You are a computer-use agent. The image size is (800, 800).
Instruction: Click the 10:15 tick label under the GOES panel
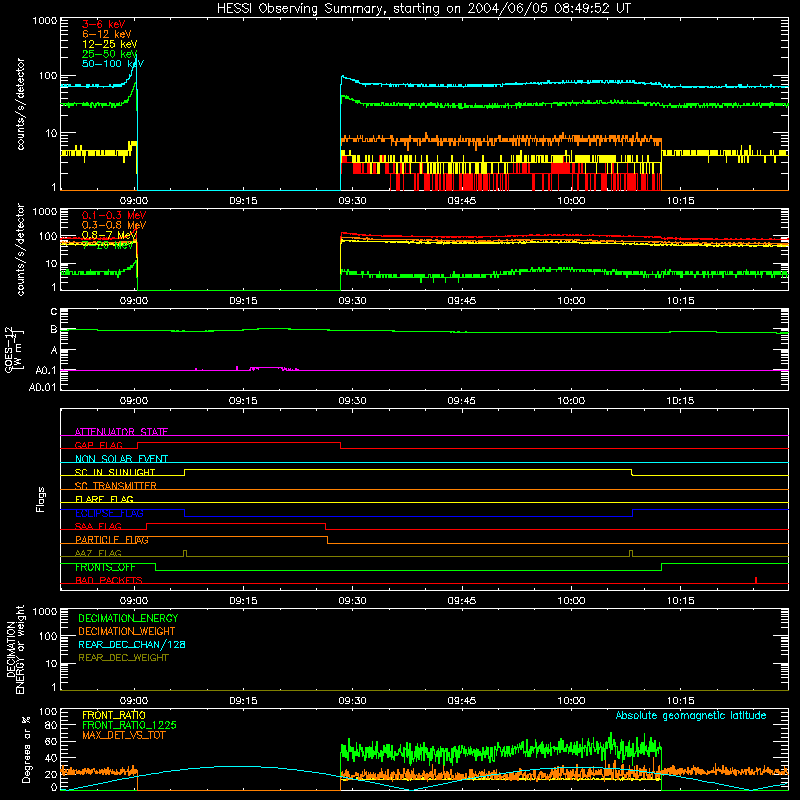click(x=680, y=401)
